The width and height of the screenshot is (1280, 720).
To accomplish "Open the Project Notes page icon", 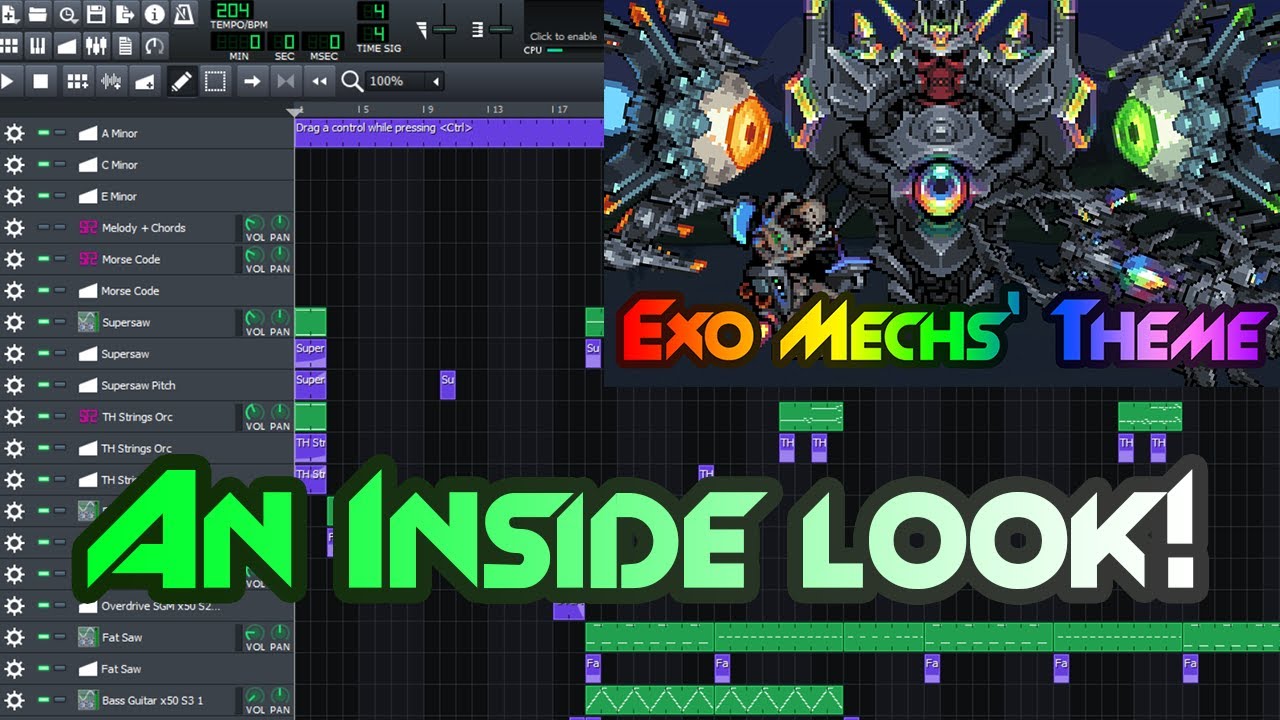I will pyautogui.click(x=125, y=45).
